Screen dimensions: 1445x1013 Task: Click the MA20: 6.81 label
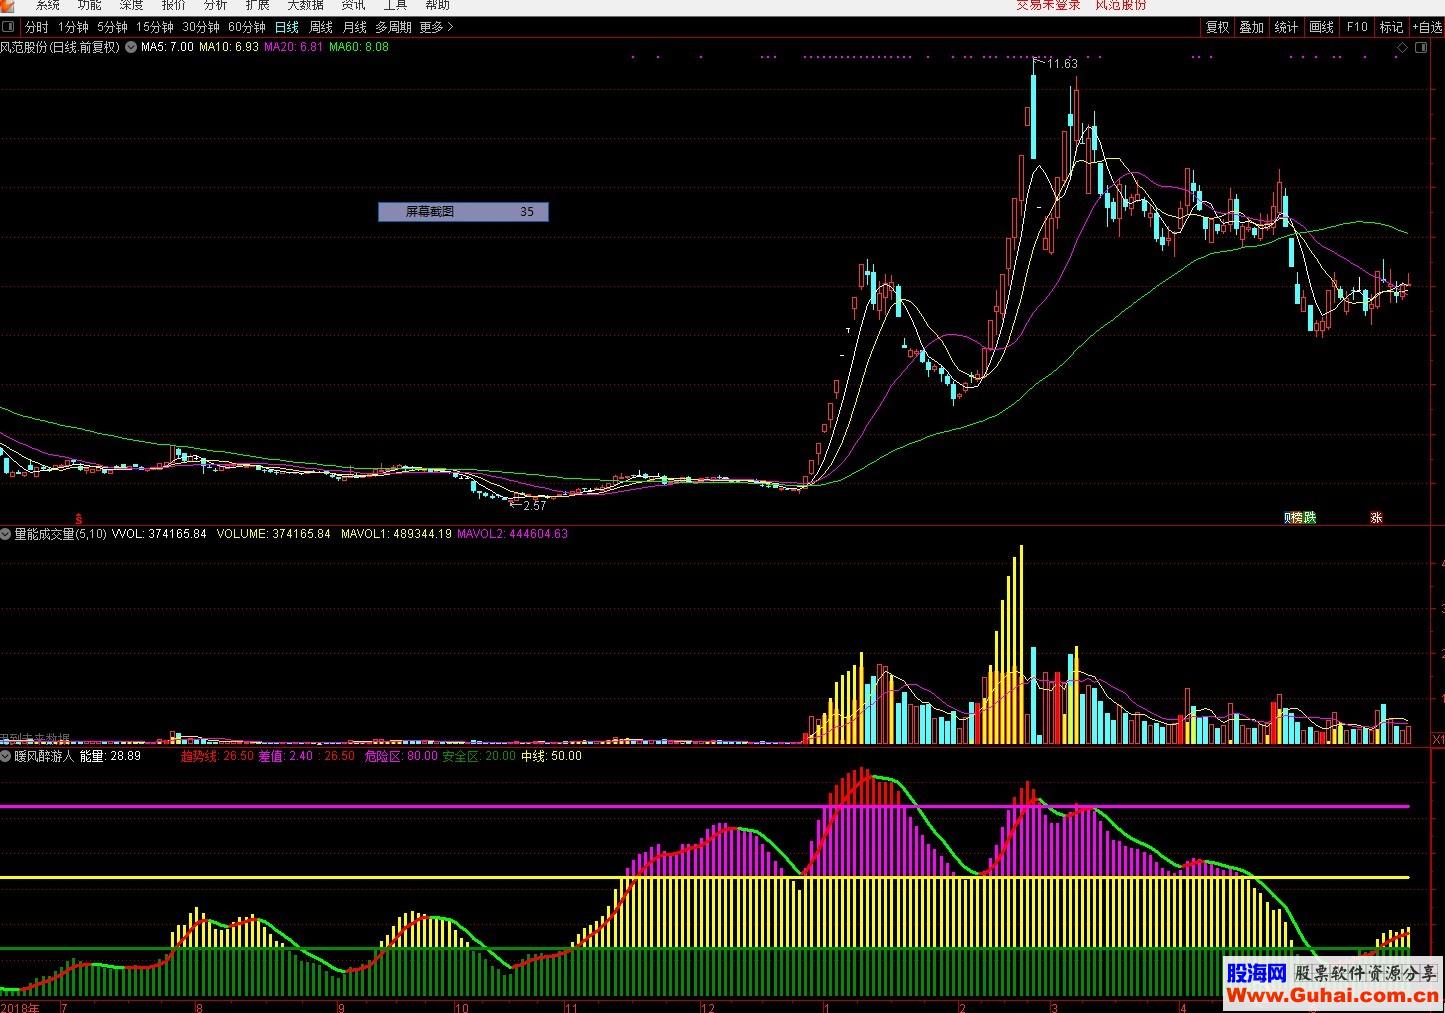[x=294, y=47]
